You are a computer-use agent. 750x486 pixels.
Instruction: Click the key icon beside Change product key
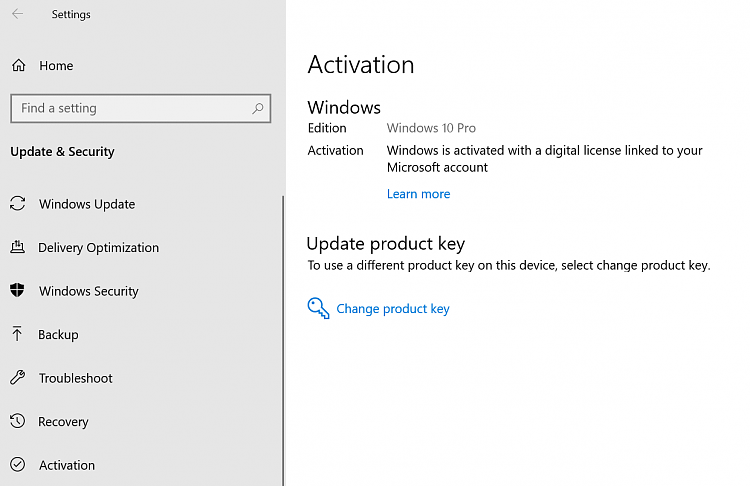318,308
